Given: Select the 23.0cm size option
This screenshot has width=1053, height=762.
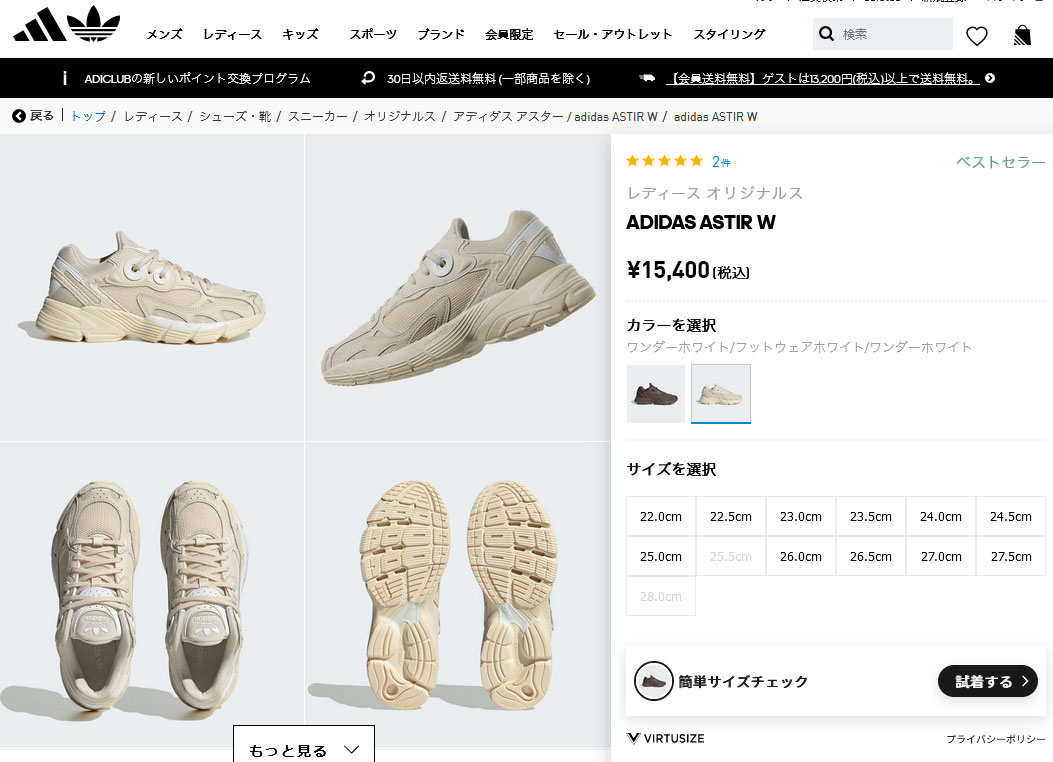Looking at the screenshot, I should (x=800, y=516).
